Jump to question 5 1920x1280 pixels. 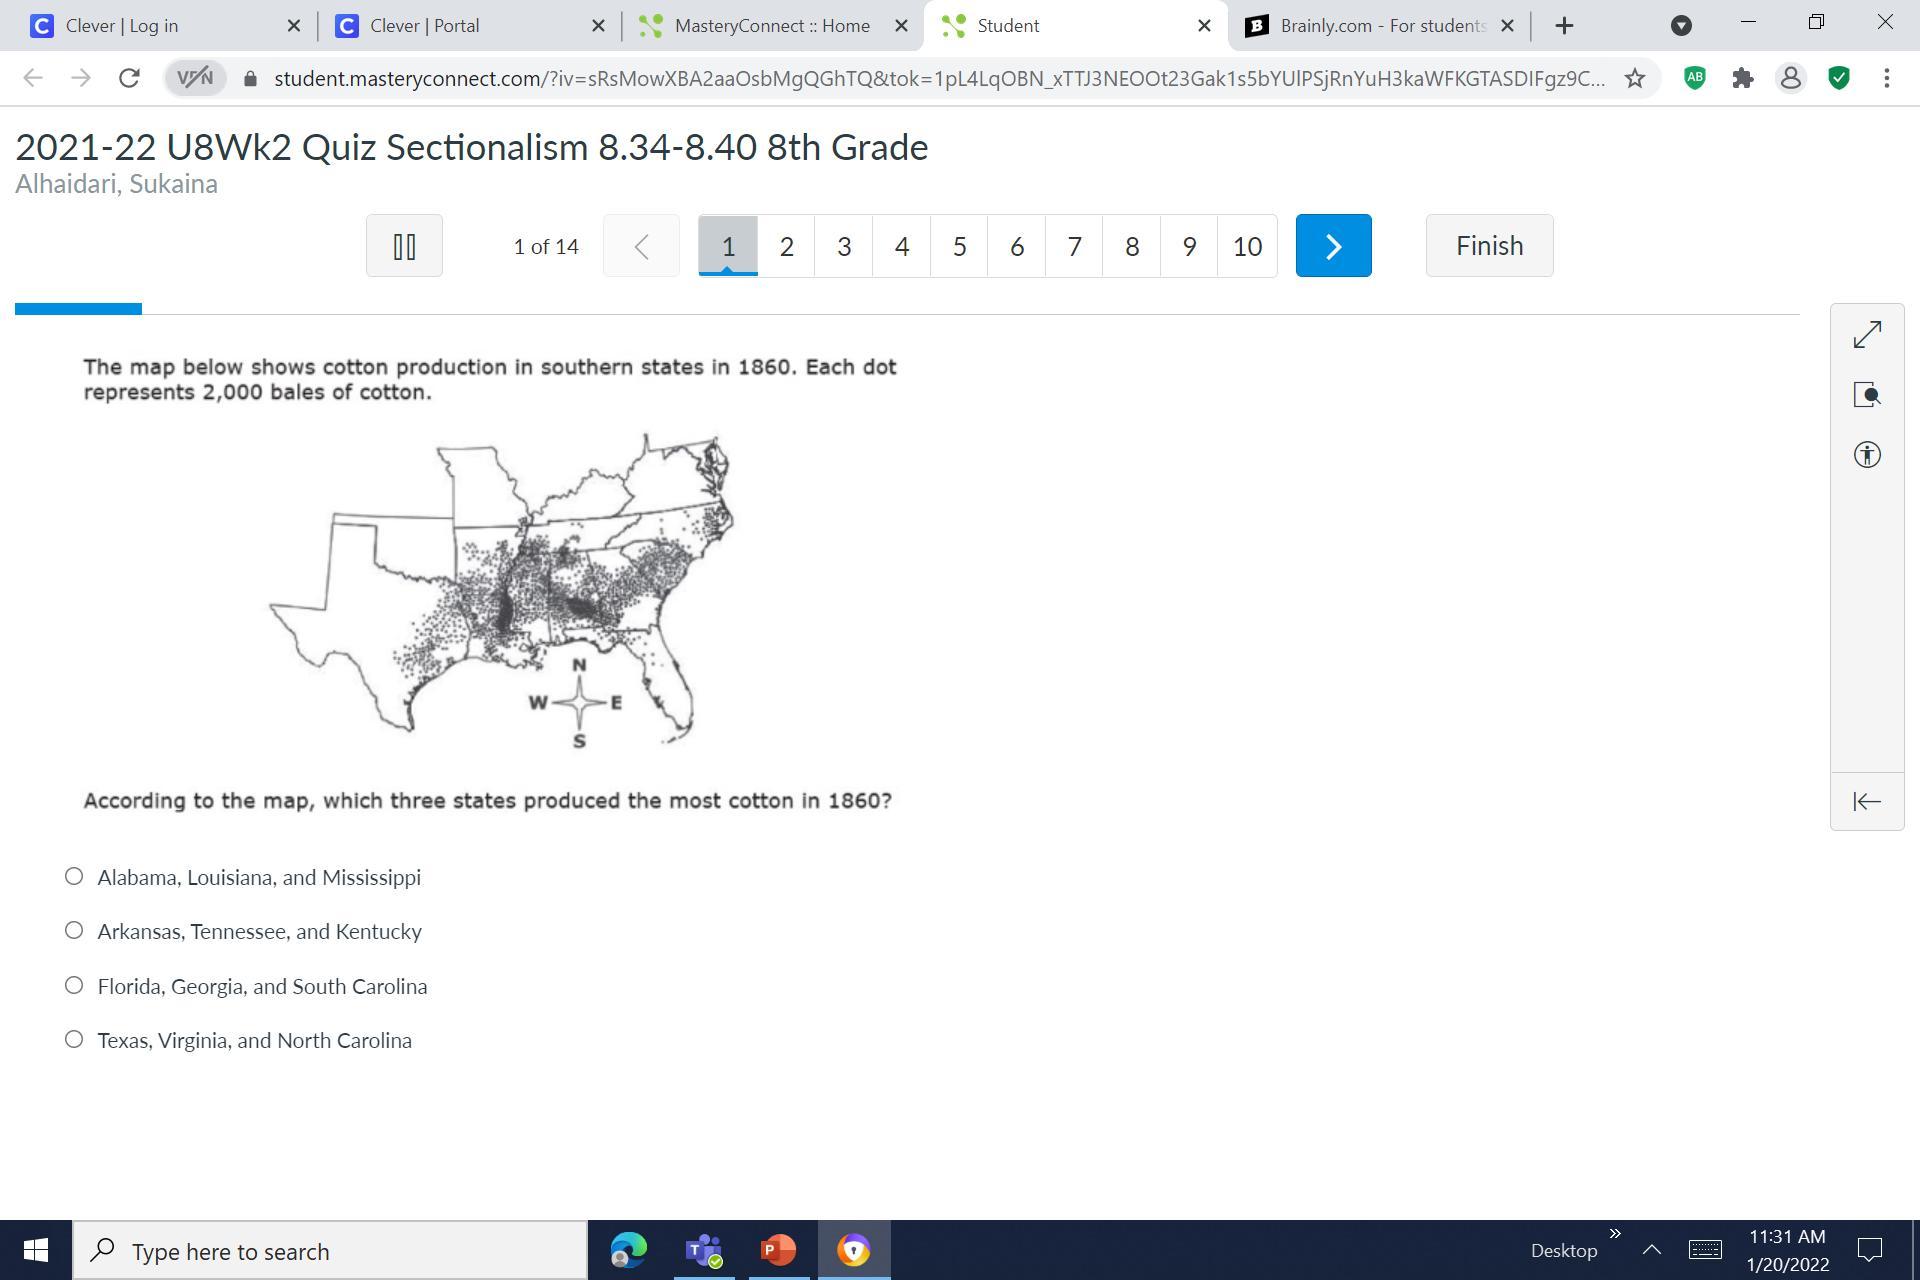click(x=959, y=246)
